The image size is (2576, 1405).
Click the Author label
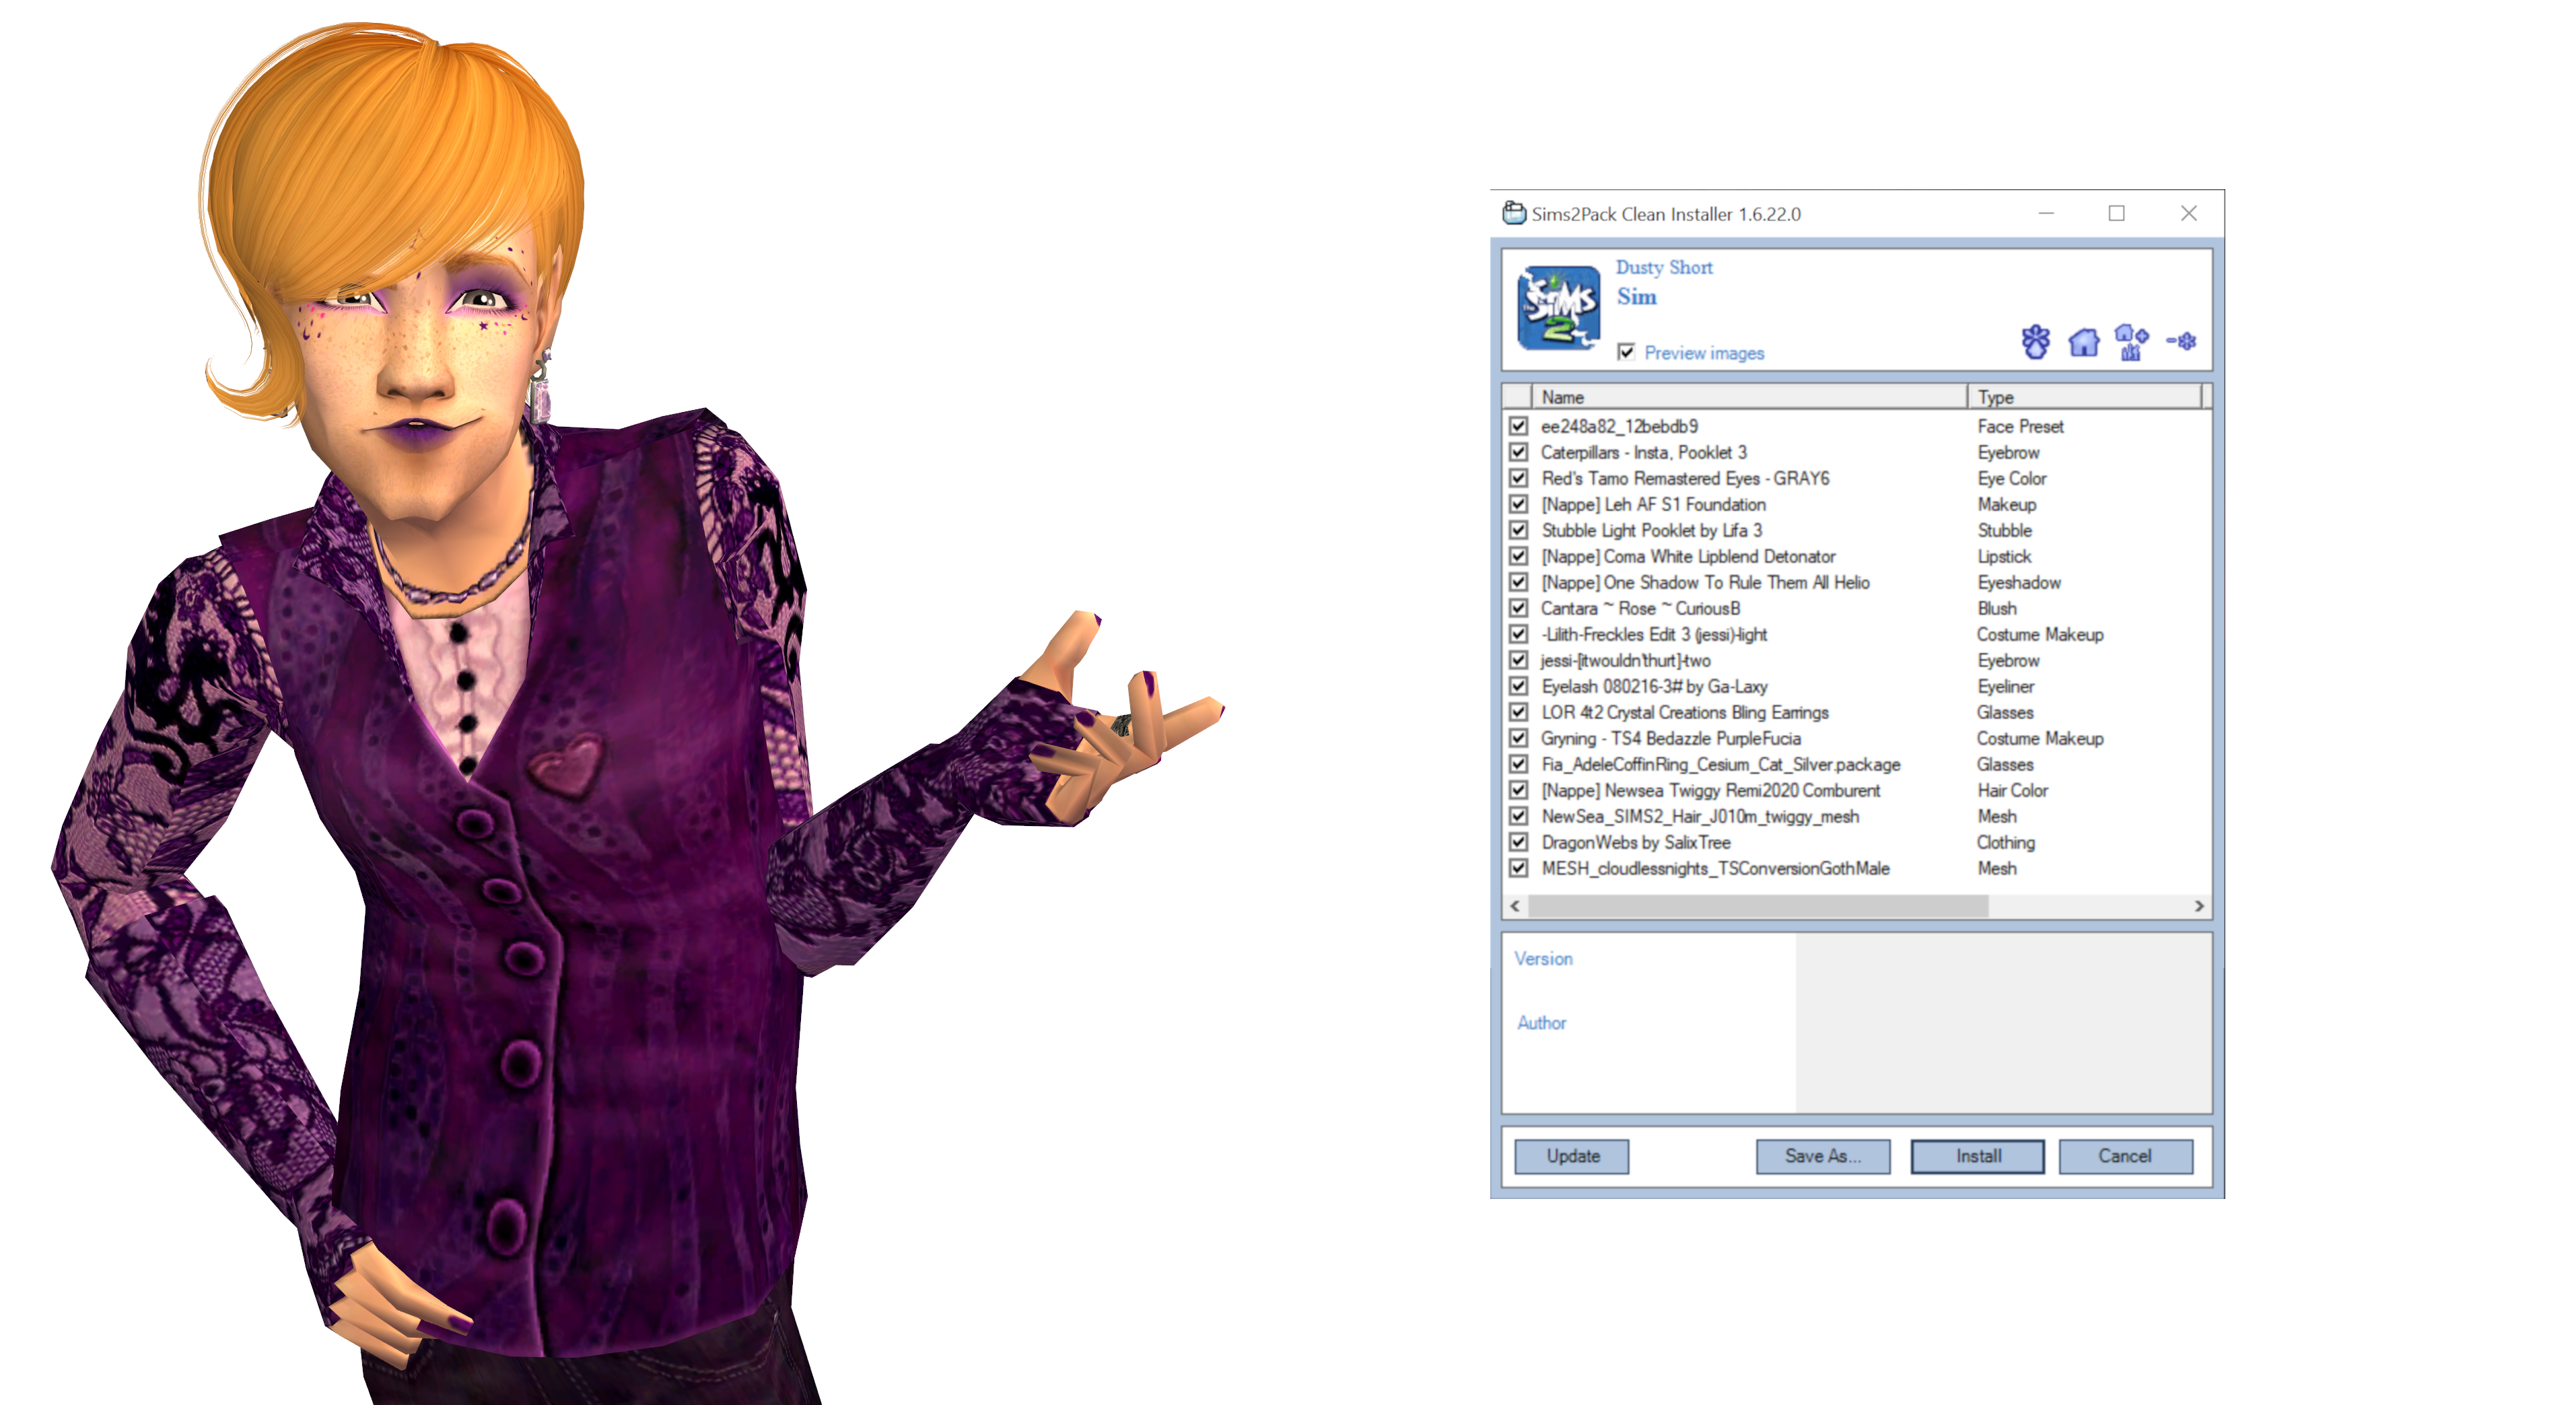pos(1541,1022)
